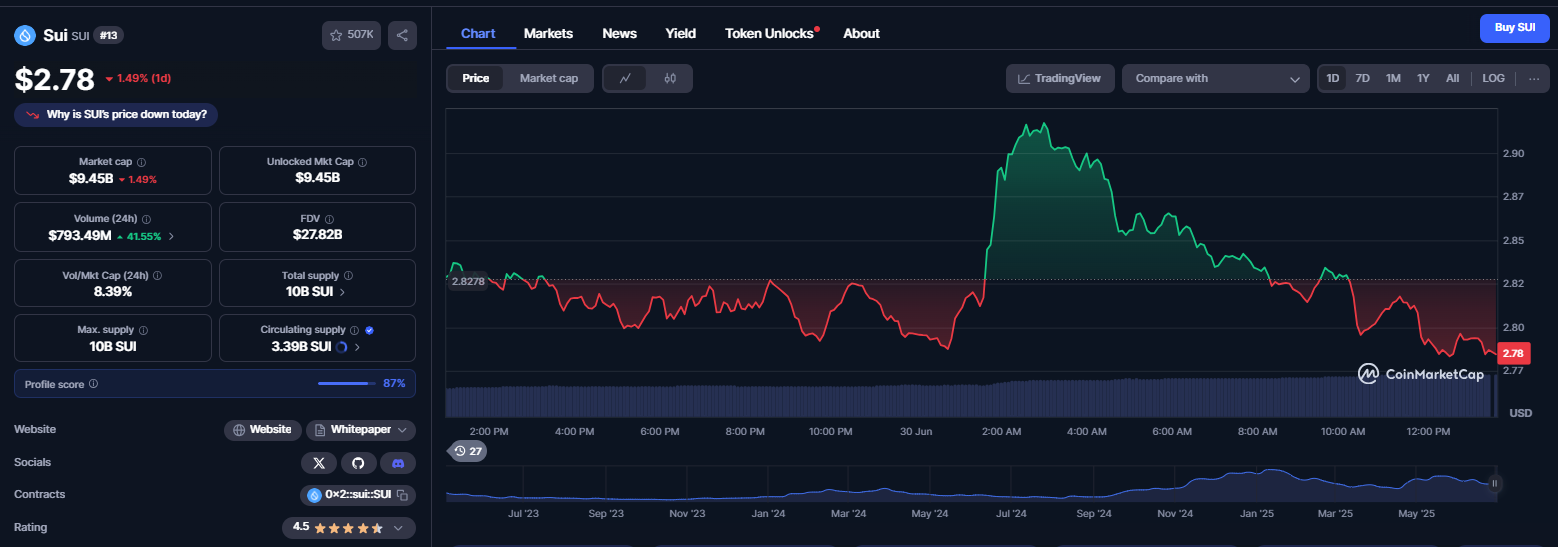Click the 8.39% Vol/Mkt Cap value
Viewport: 1558px width, 547px height.
coord(113,291)
